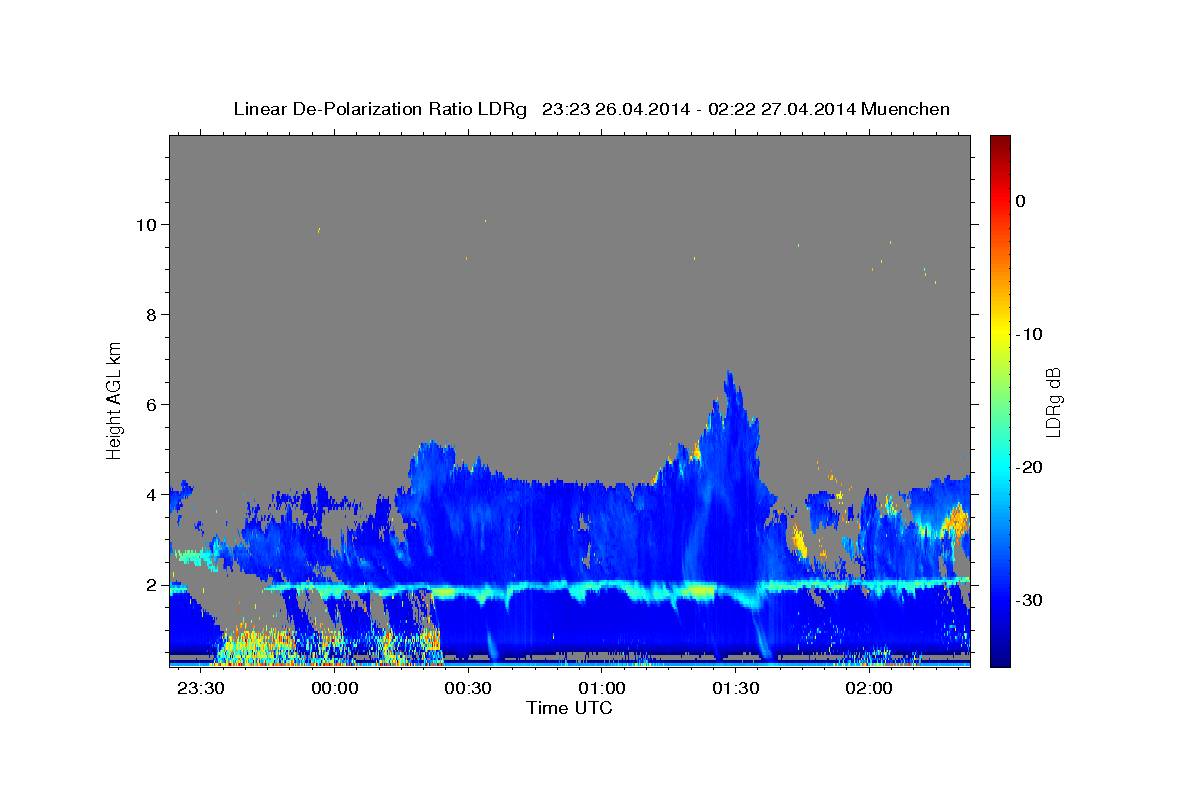Click the '01:00' time tick label
Image resolution: width=1200 pixels, height=800 pixels.
[602, 689]
